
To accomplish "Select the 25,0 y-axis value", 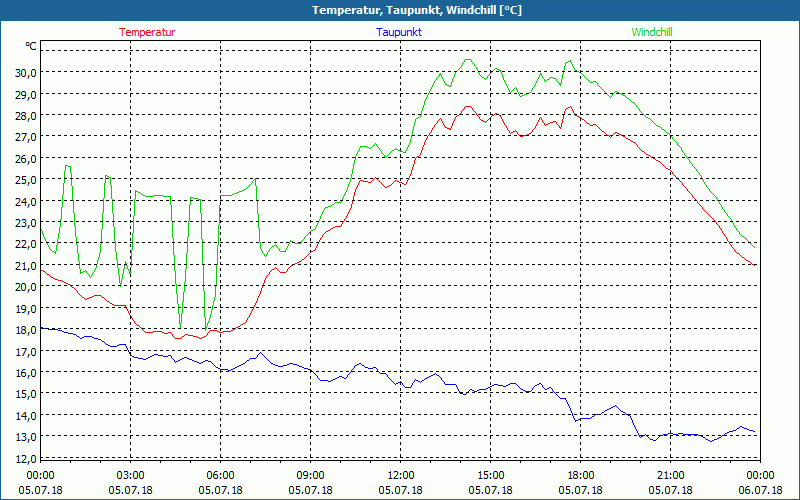I will coord(26,180).
